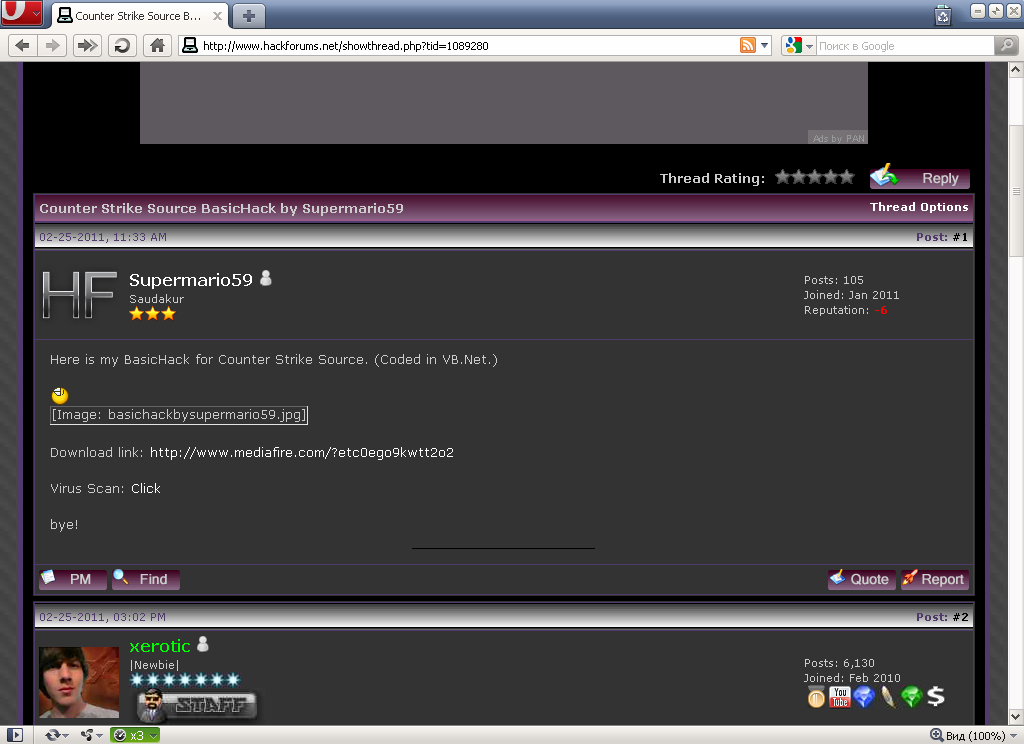Go to the home page
Image resolution: width=1024 pixels, height=744 pixels.
[x=157, y=46]
